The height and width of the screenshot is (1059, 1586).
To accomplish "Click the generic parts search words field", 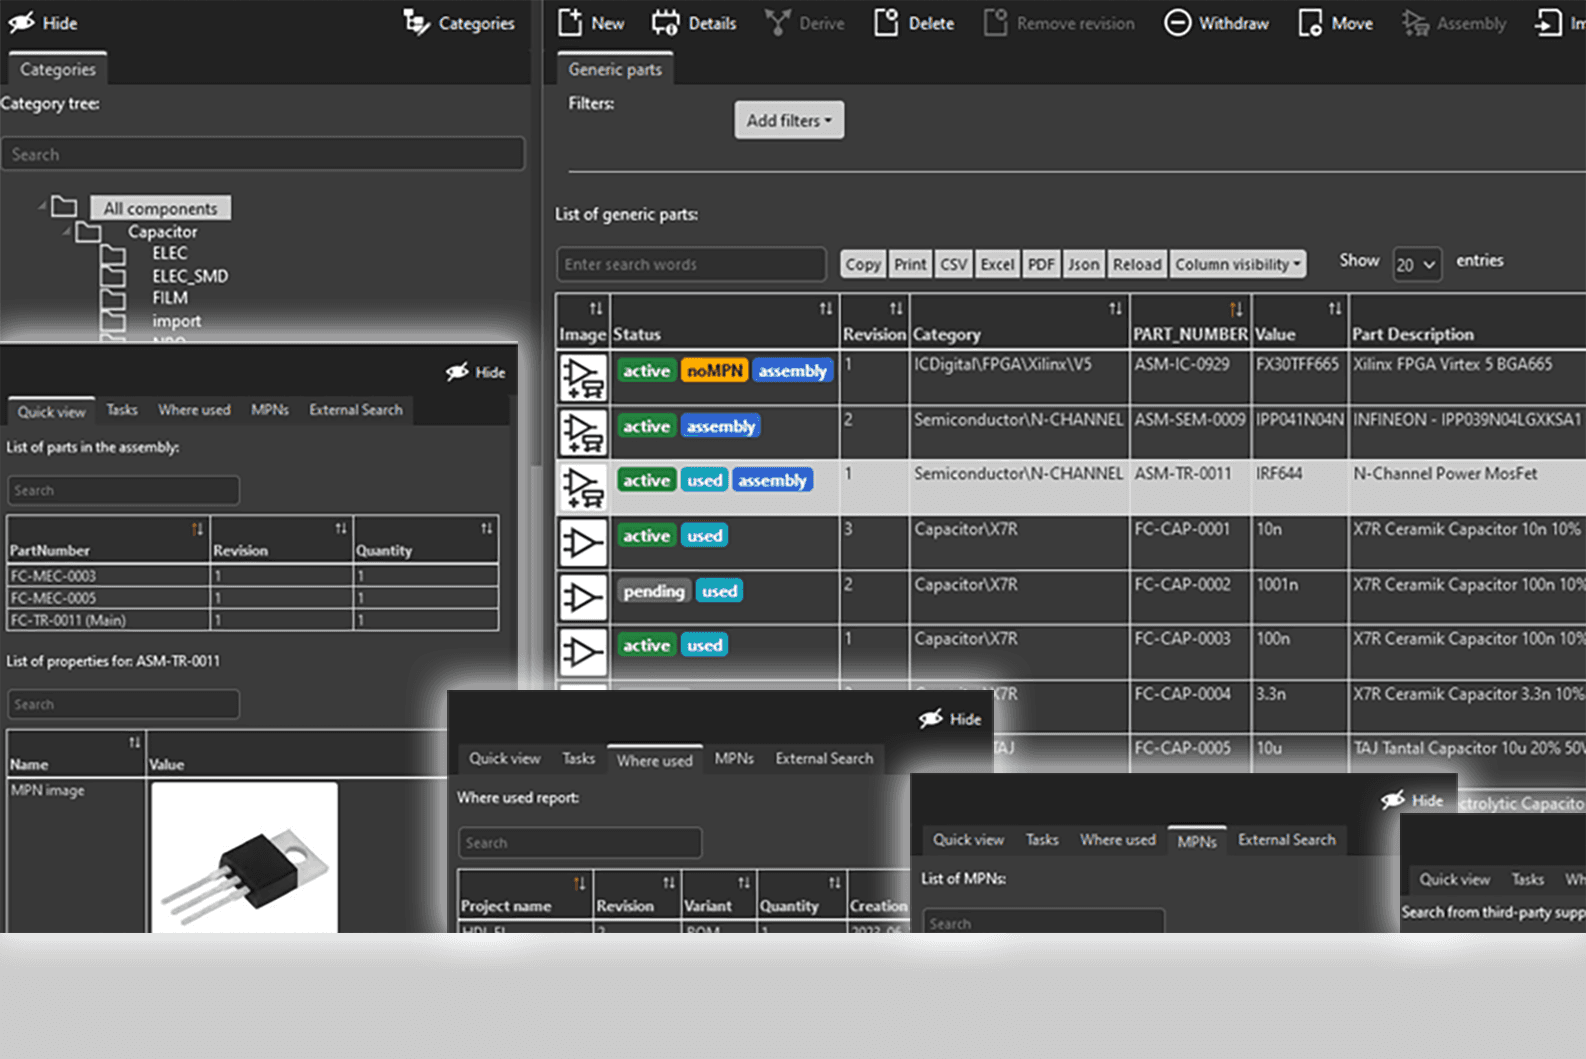I will (x=691, y=264).
